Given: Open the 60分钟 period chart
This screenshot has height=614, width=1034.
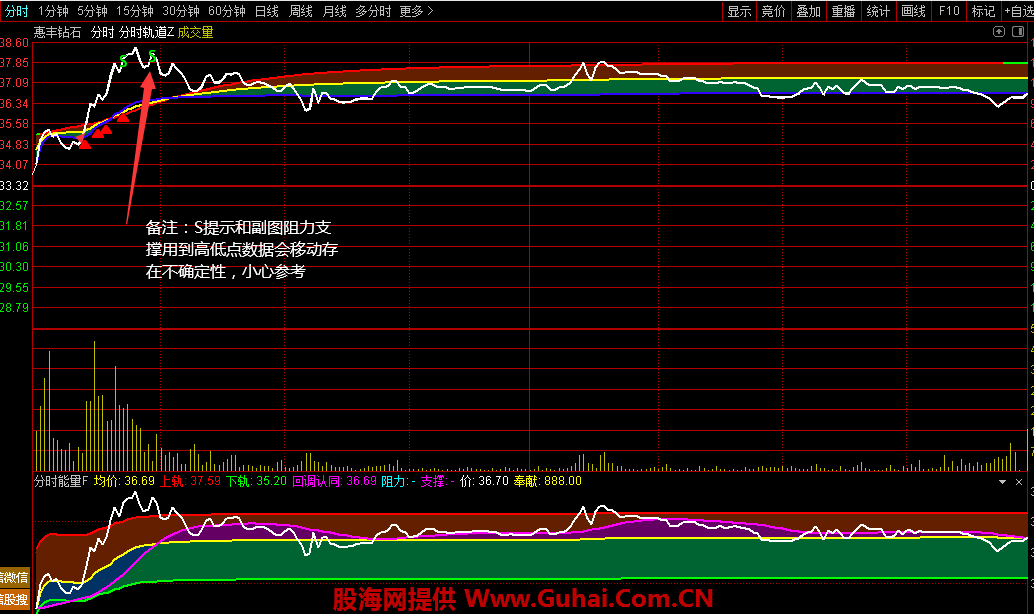Looking at the screenshot, I should pos(226,11).
